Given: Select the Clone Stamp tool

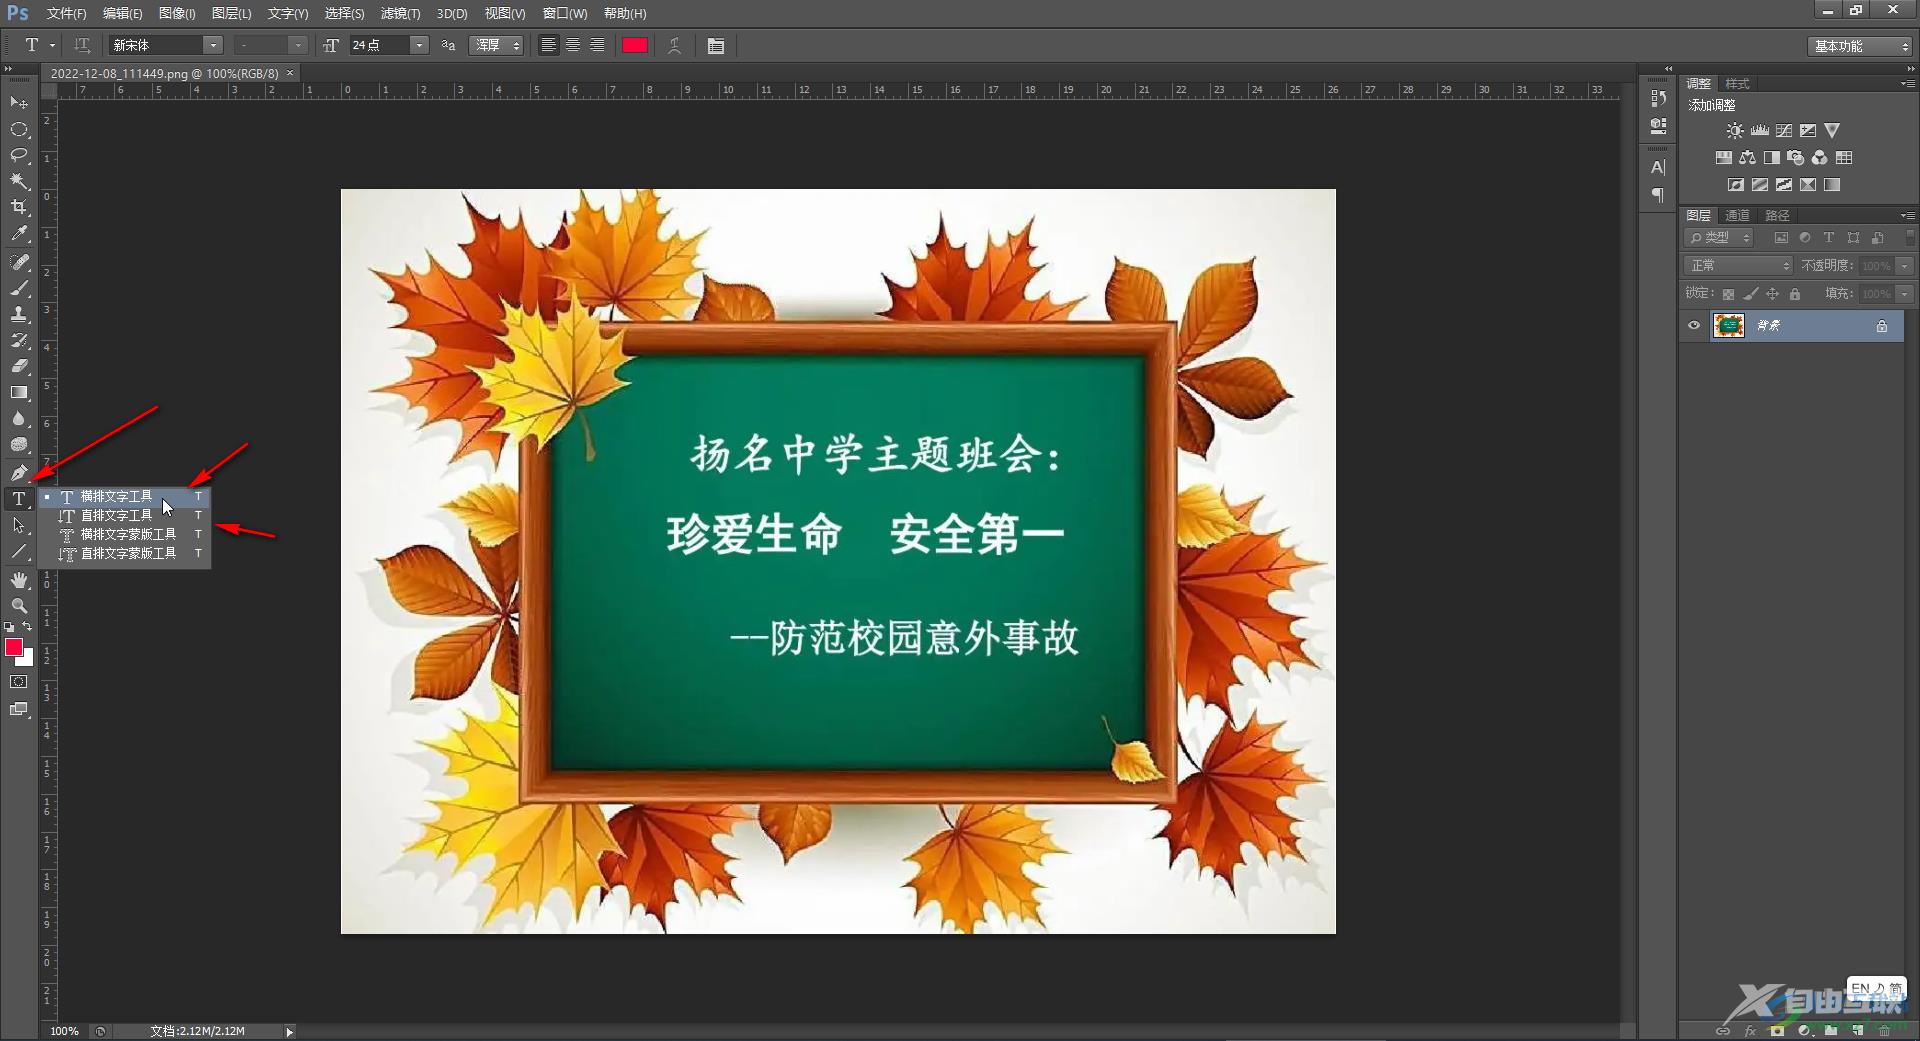Looking at the screenshot, I should click(19, 314).
